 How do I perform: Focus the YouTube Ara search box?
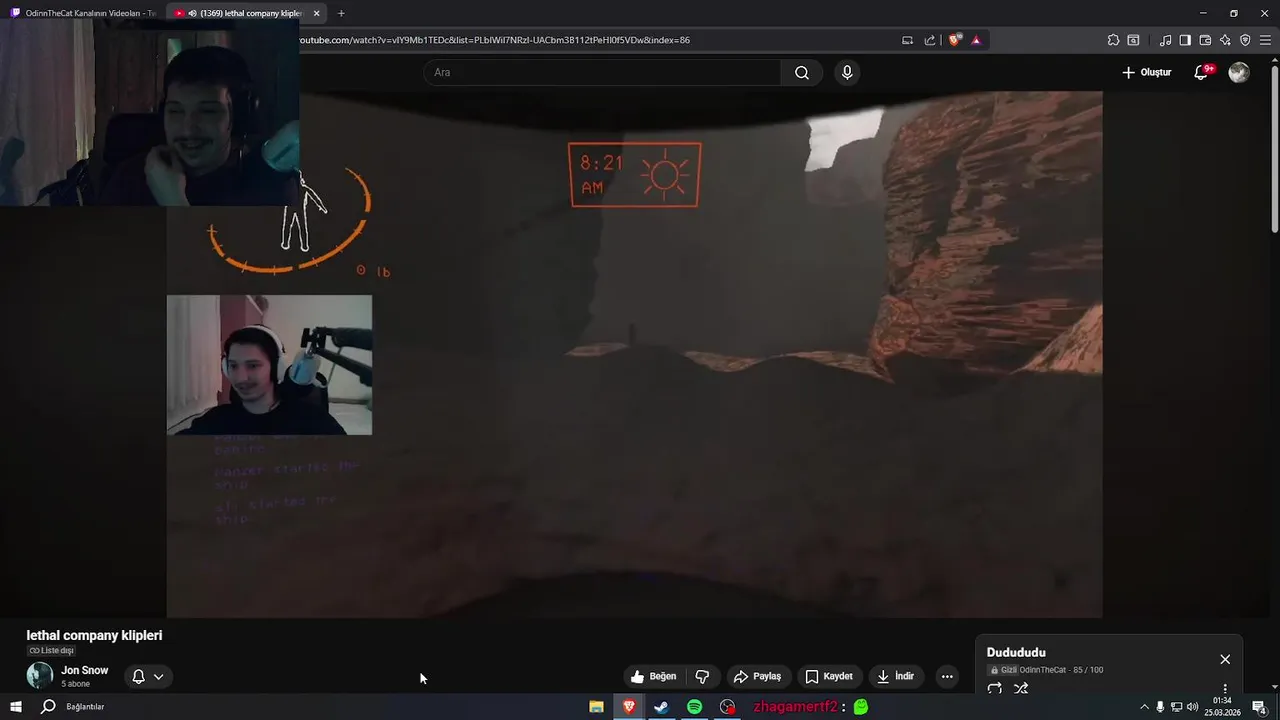[x=602, y=72]
